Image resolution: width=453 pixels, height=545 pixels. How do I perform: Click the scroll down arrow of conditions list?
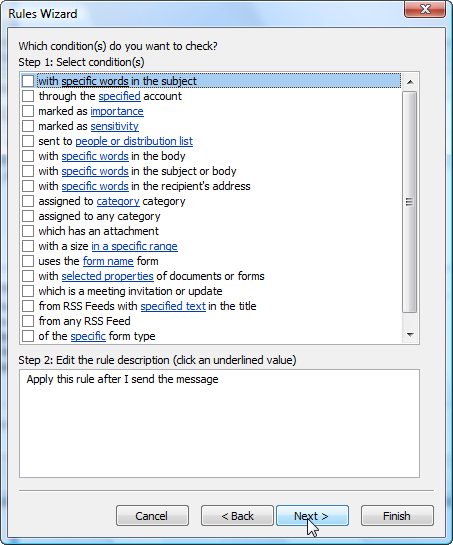pos(410,335)
